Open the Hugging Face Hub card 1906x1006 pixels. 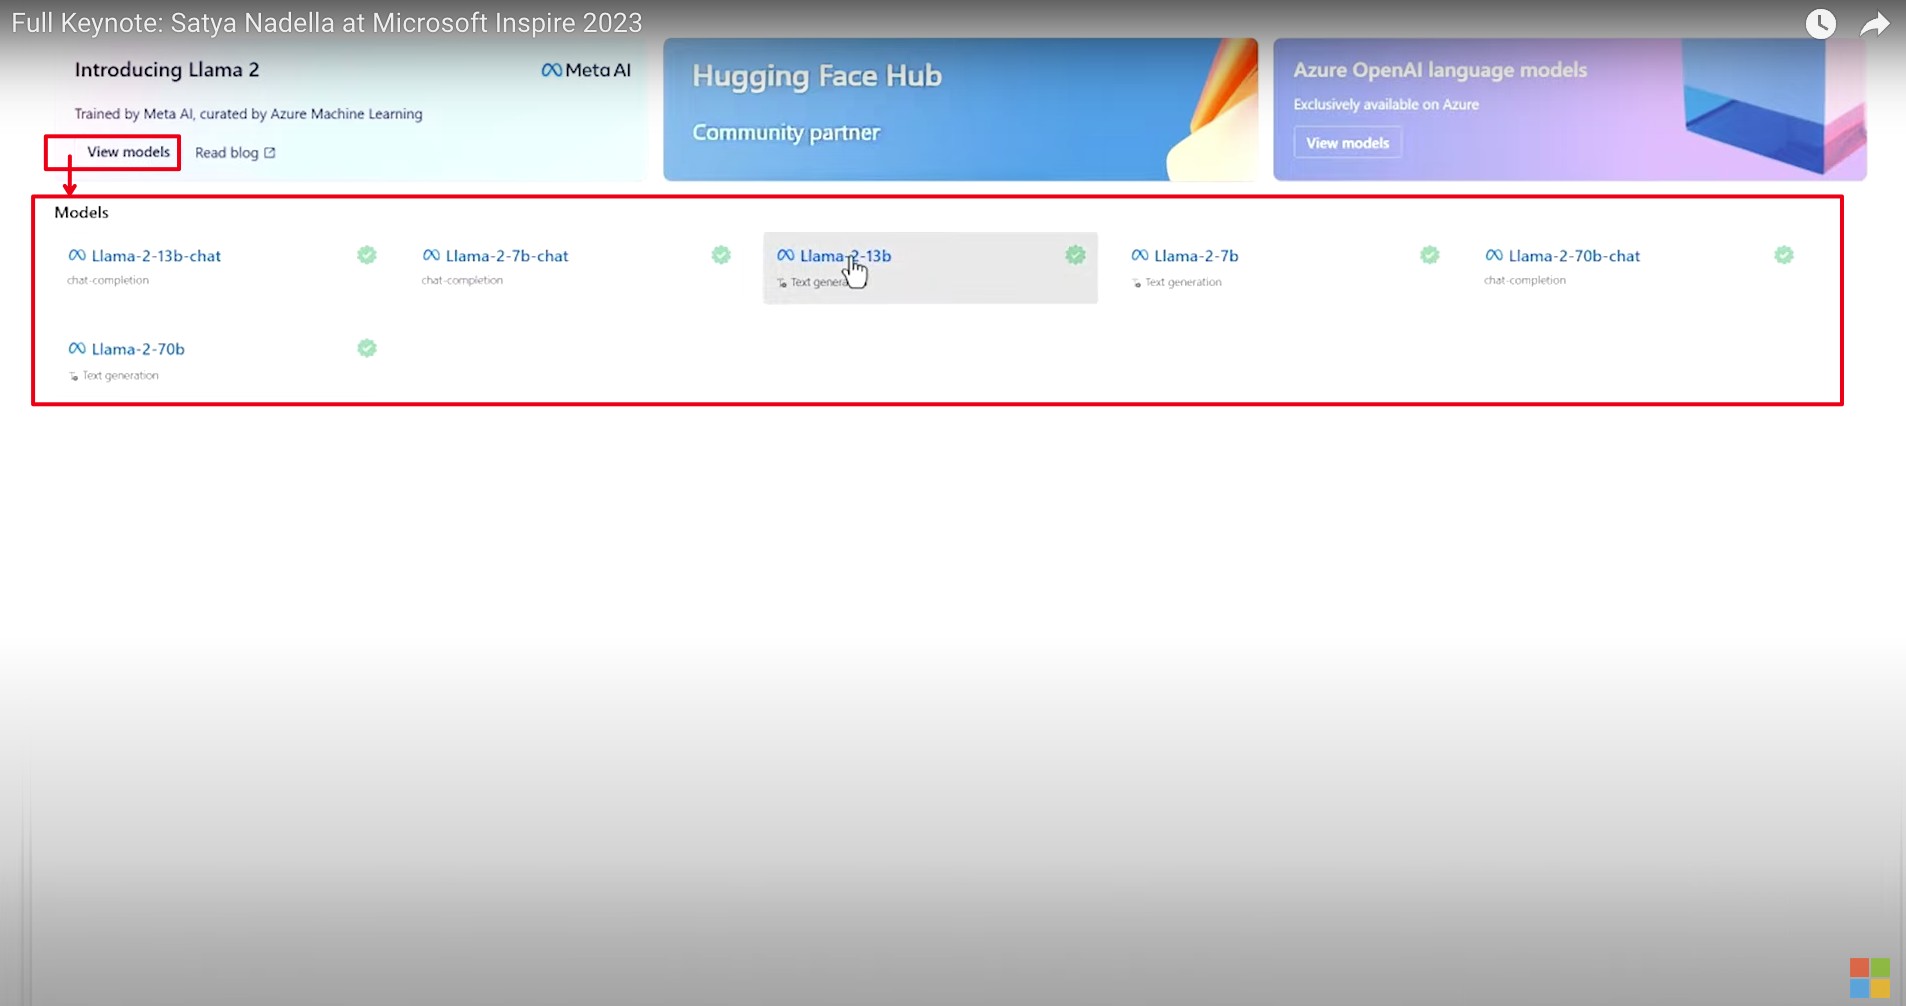[960, 109]
